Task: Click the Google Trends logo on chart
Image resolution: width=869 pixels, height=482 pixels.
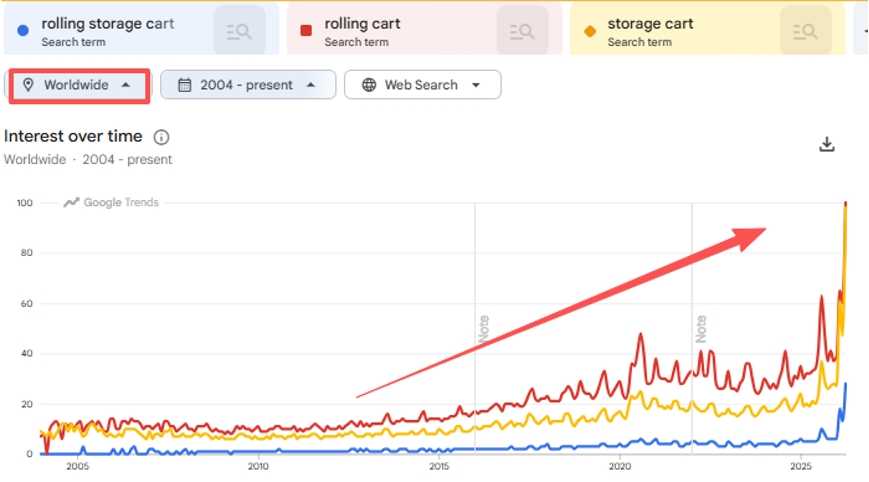Action: point(111,202)
